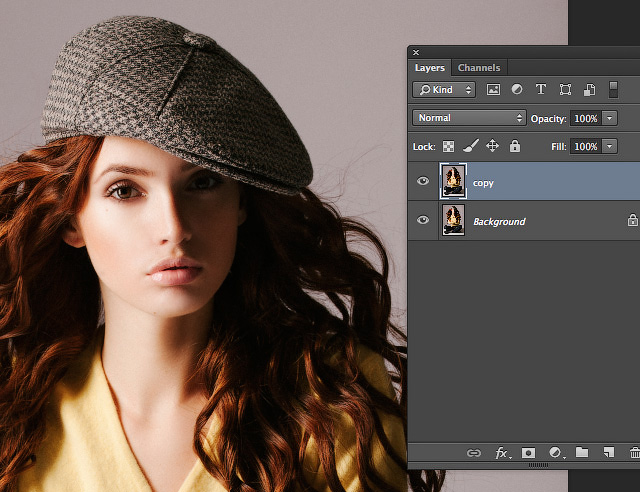Click the lock image pixels brush icon
The height and width of the screenshot is (492, 640).
pyautogui.click(x=470, y=146)
